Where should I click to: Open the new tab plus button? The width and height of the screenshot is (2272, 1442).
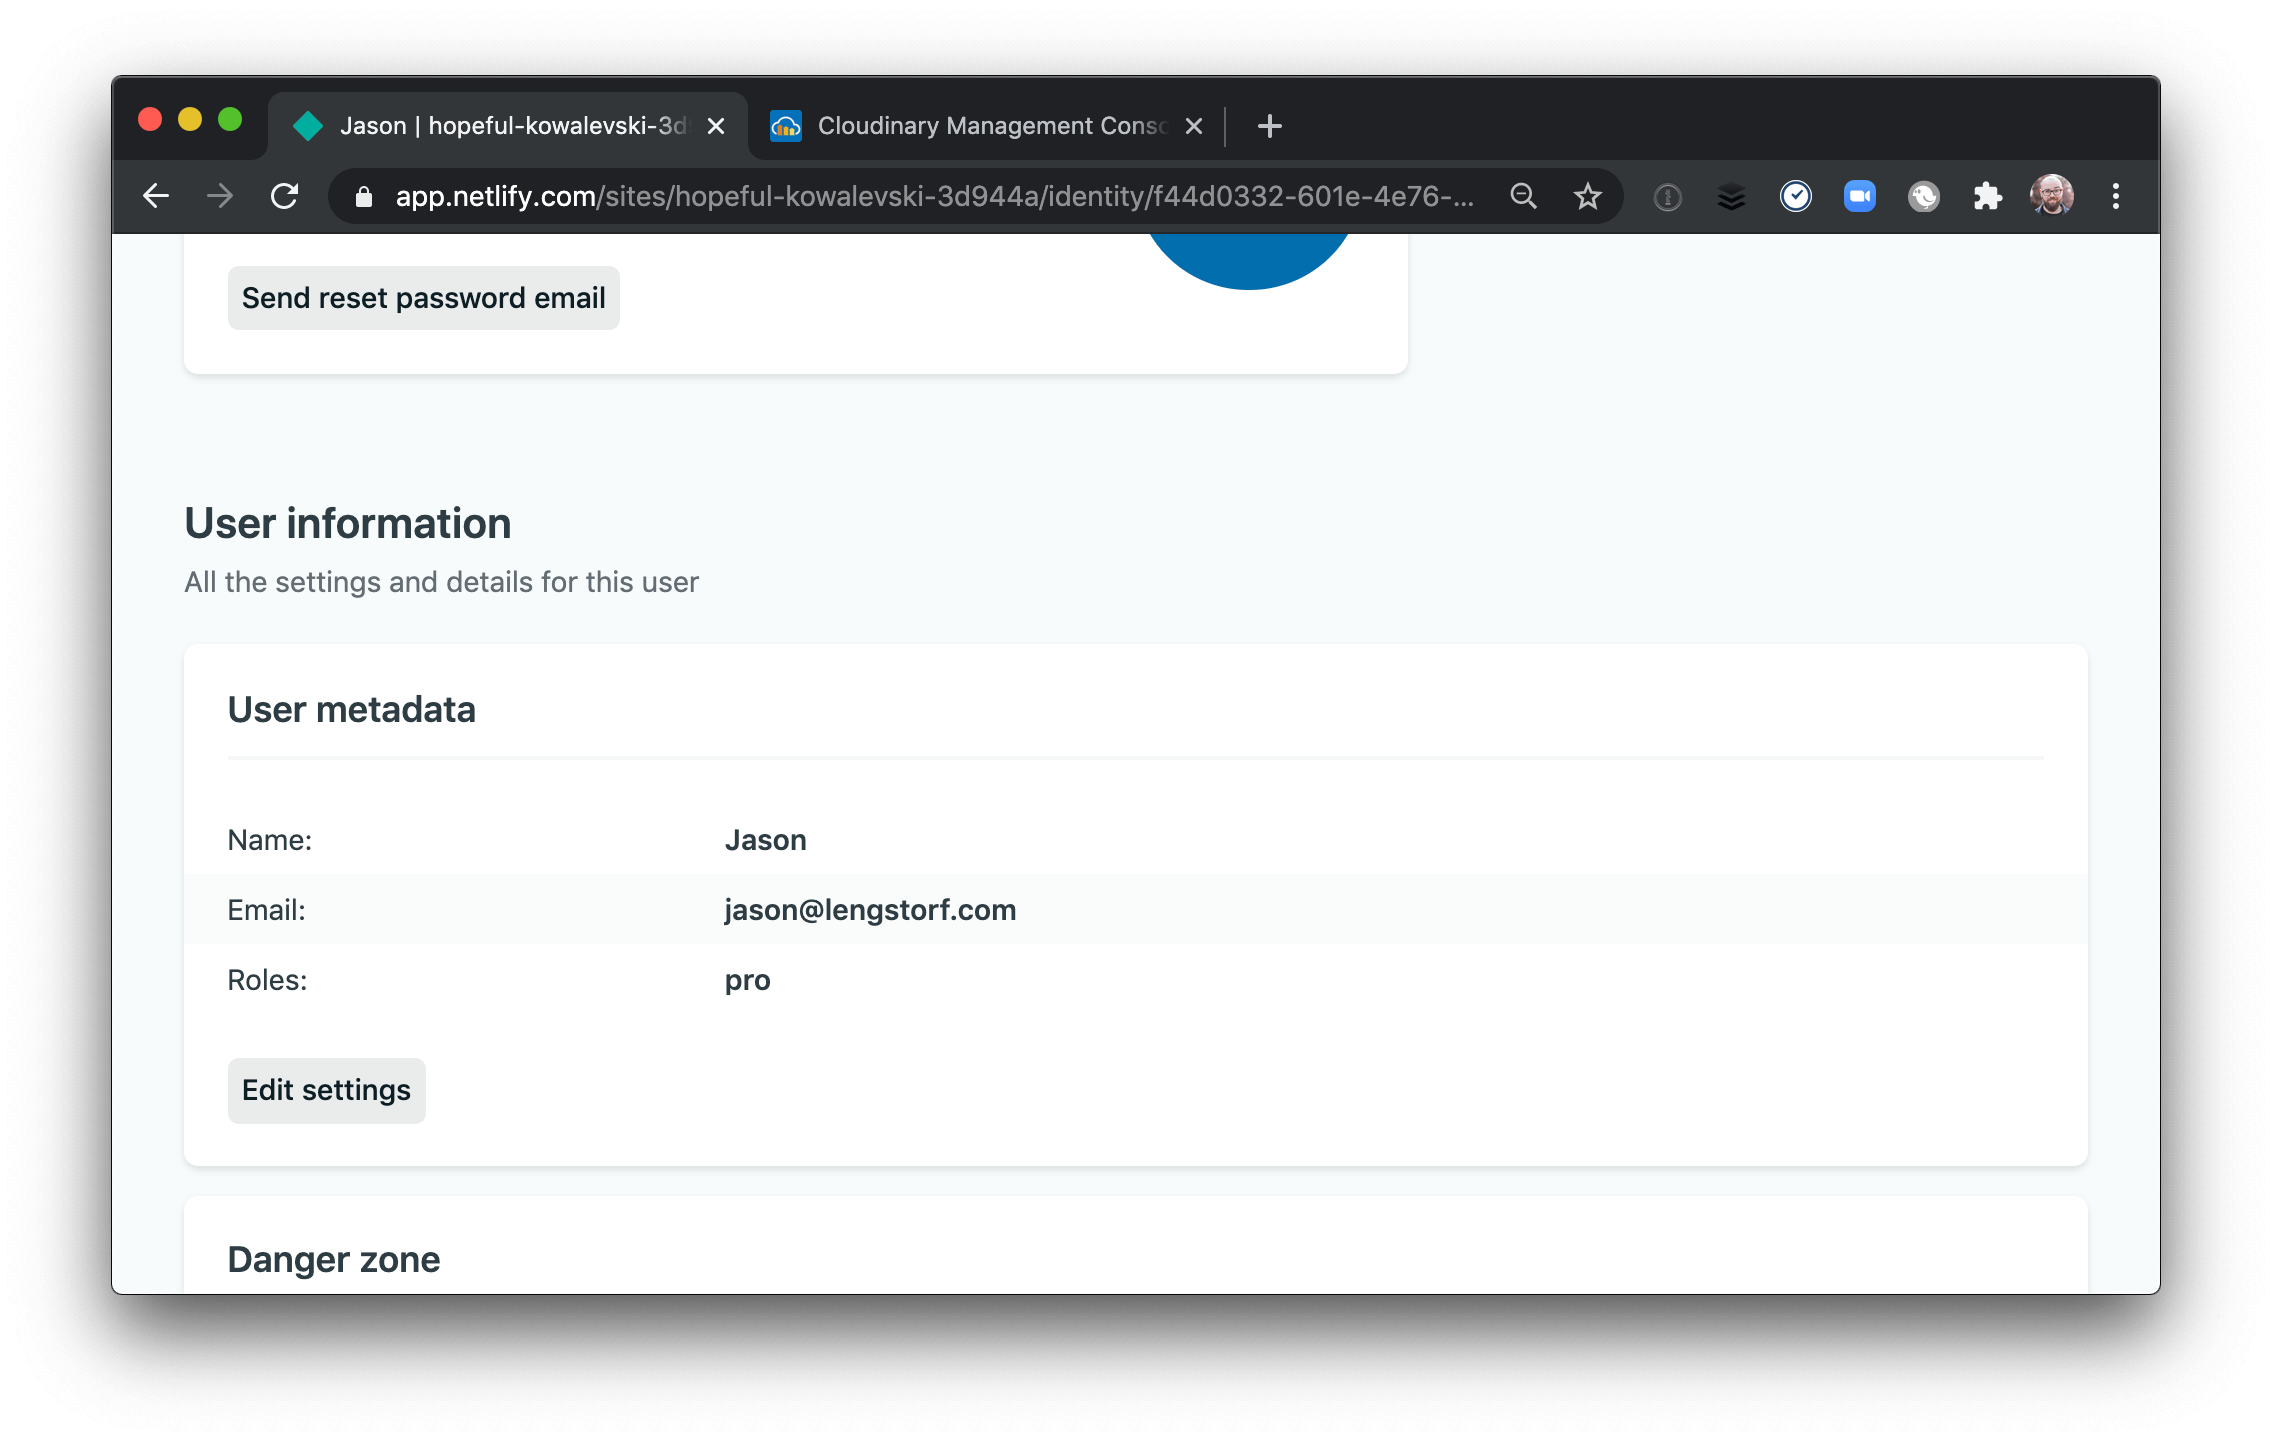pyautogui.click(x=1268, y=125)
